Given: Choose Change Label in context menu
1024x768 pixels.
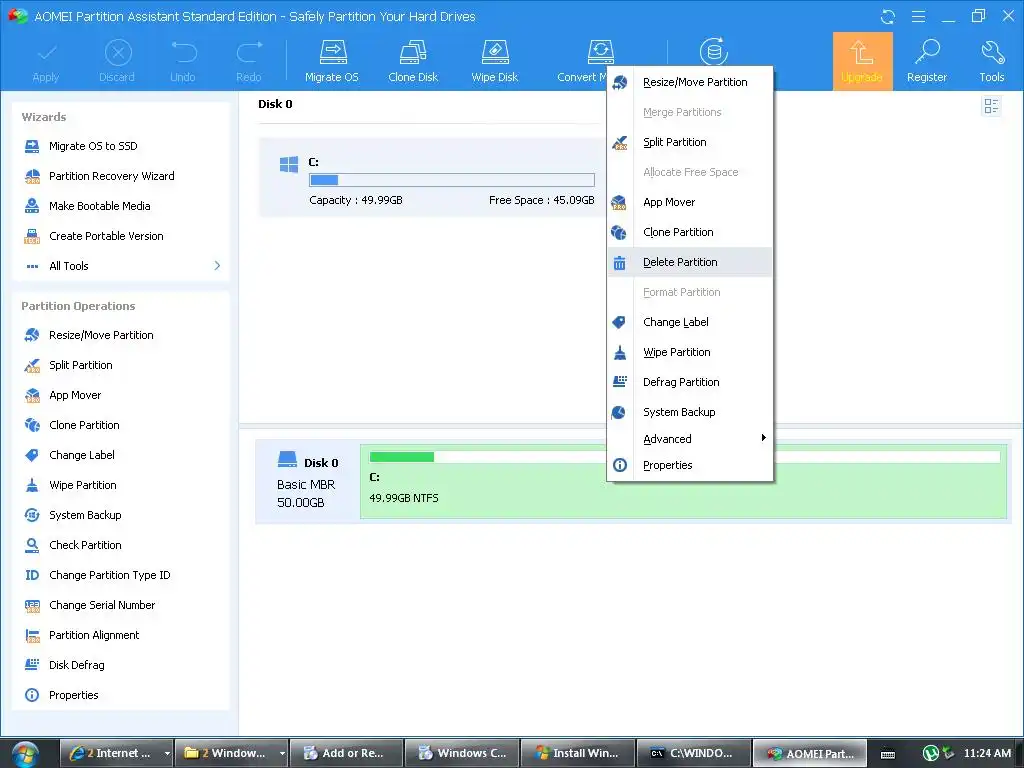Looking at the screenshot, I should point(690,323).
